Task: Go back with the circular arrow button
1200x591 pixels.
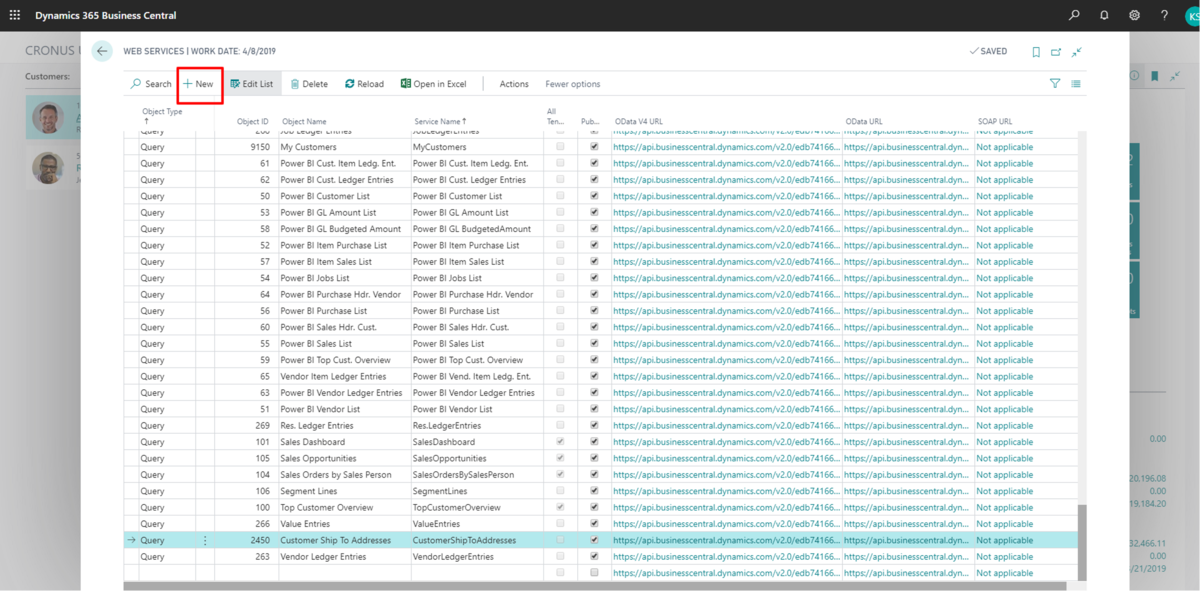Action: click(x=102, y=51)
